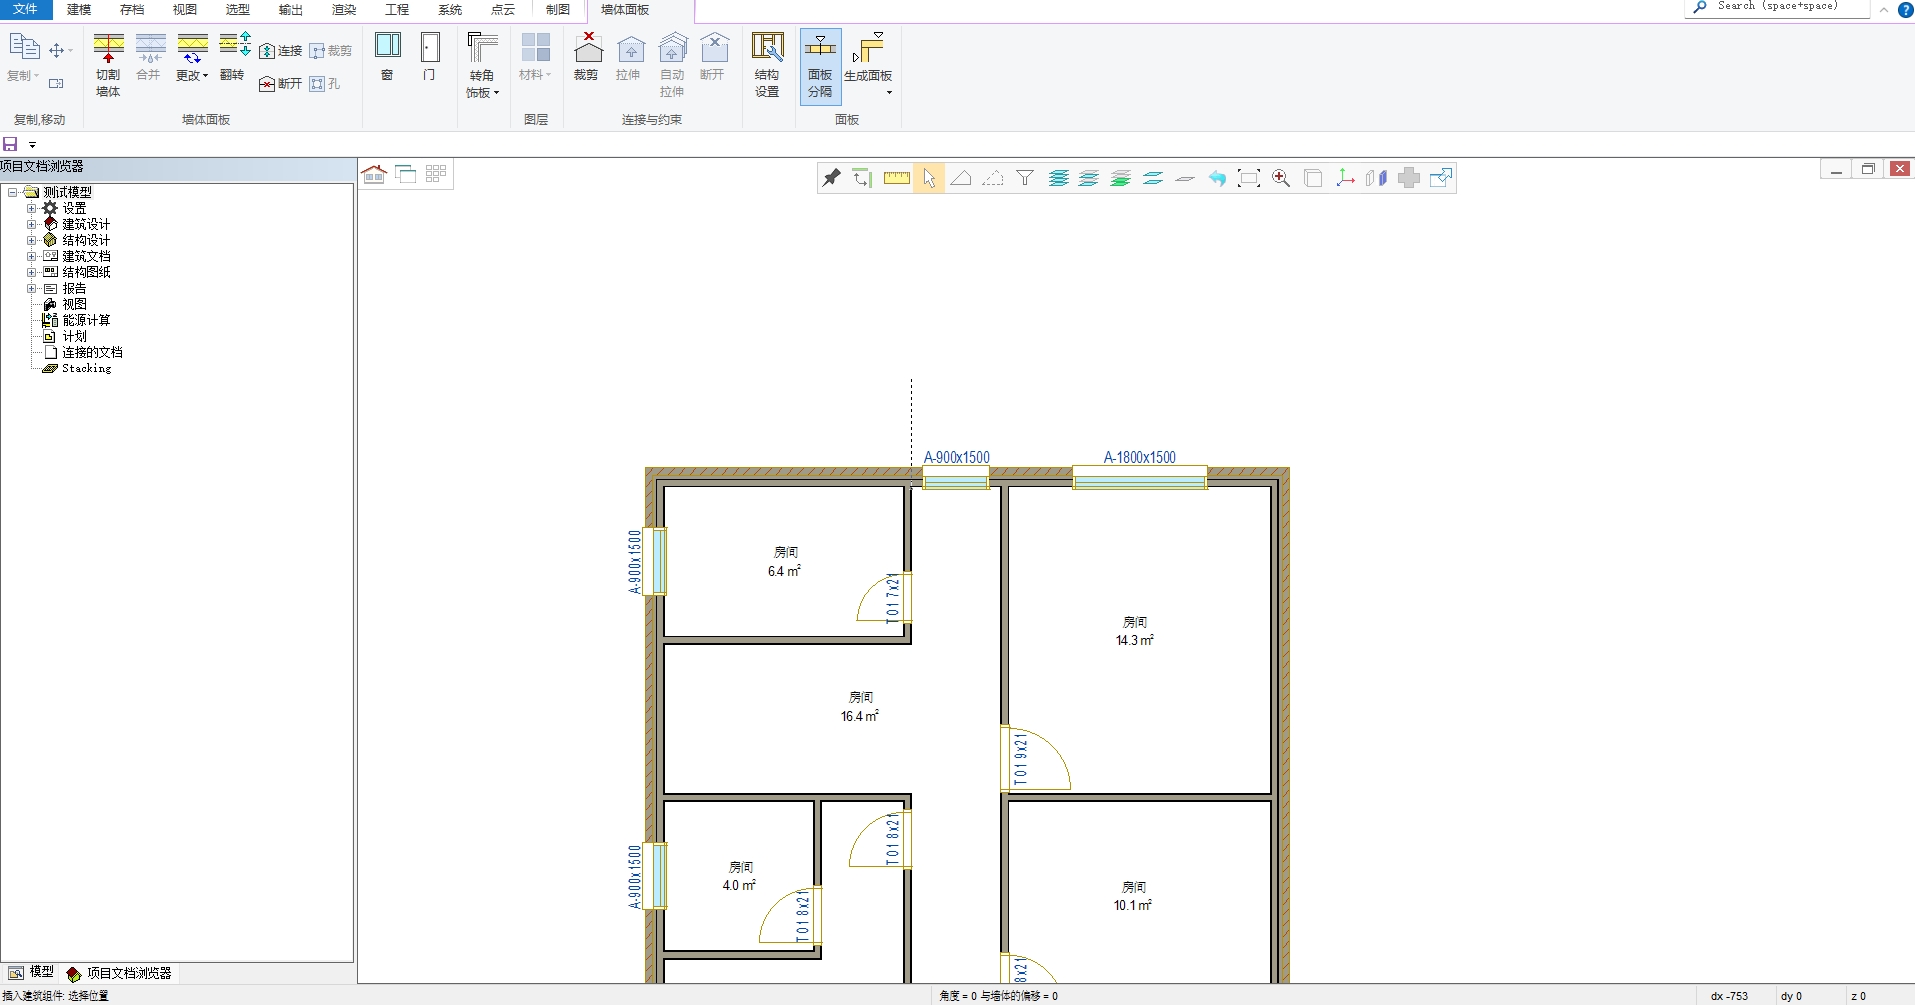Open 结构设置 (structure settings)

pyautogui.click(x=767, y=65)
